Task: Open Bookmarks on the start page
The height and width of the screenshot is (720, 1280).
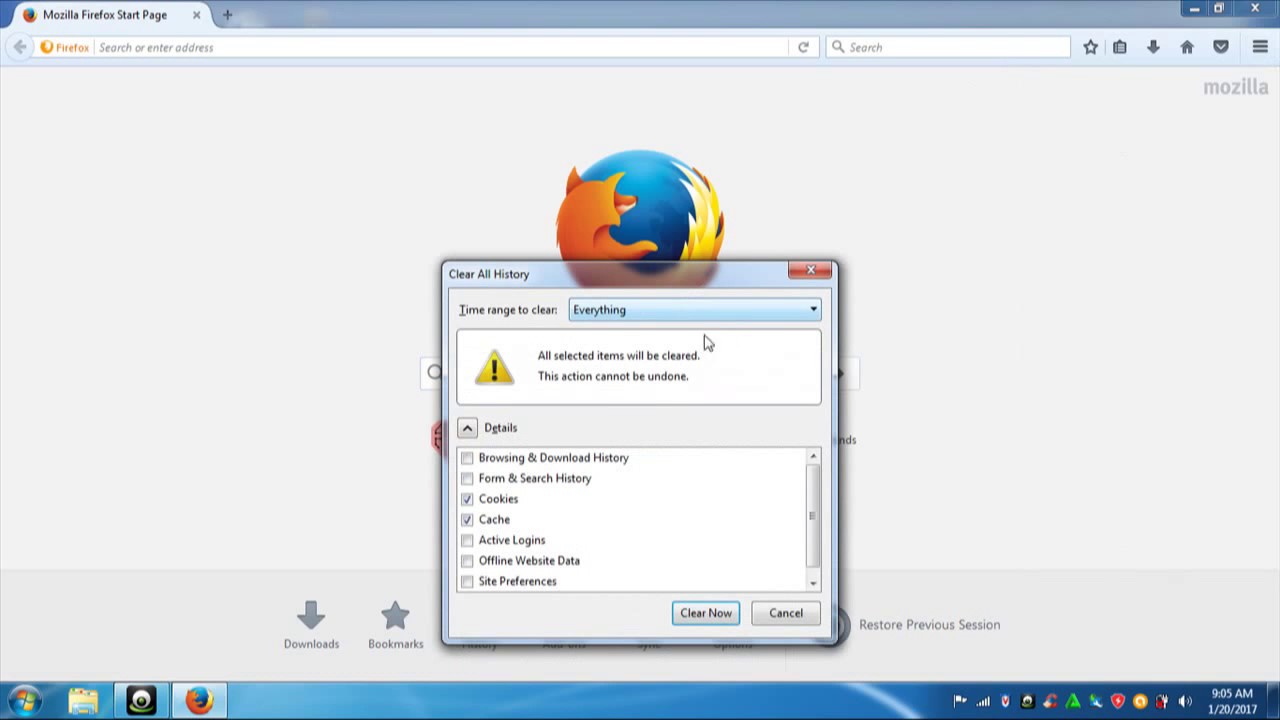Action: coord(395,625)
